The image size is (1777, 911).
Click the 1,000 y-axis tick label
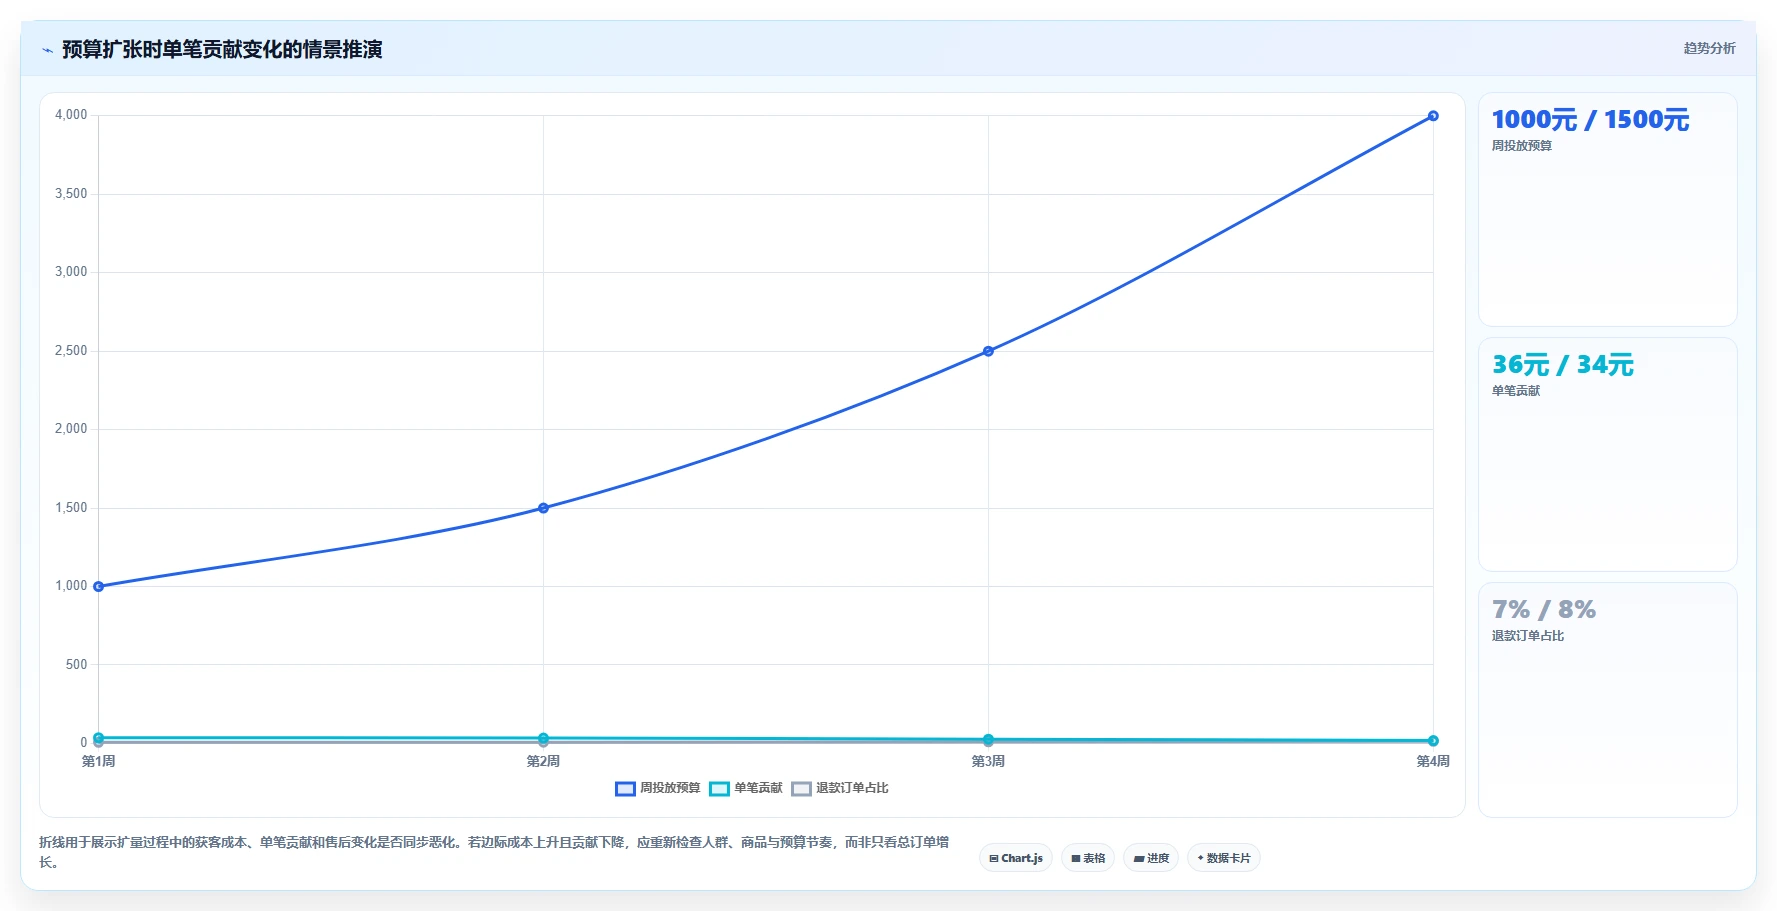coord(71,586)
